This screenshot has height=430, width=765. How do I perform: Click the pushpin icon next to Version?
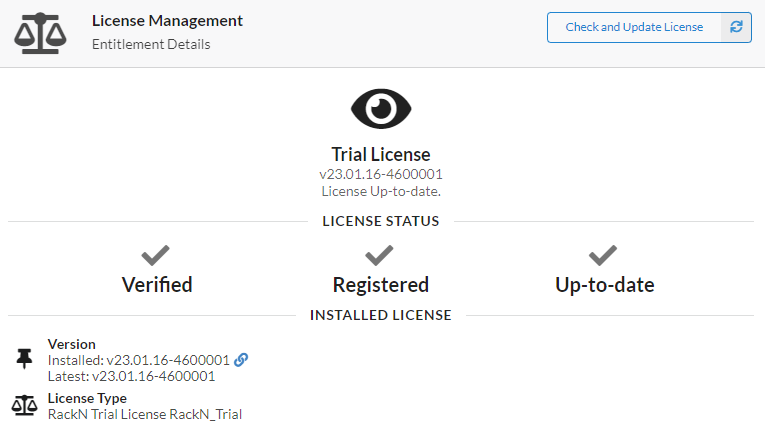pyautogui.click(x=24, y=359)
